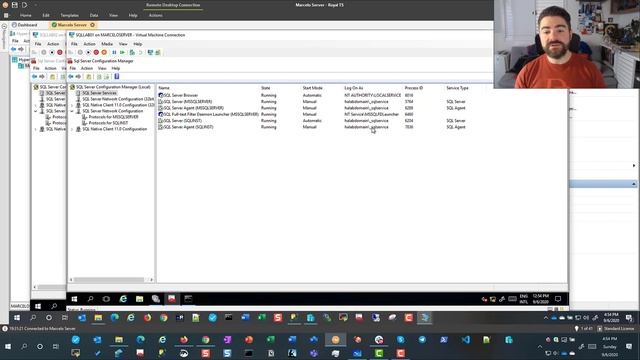
Task: Select root SQL Server Configuration Manager (Local) node
Action: click(113, 87)
